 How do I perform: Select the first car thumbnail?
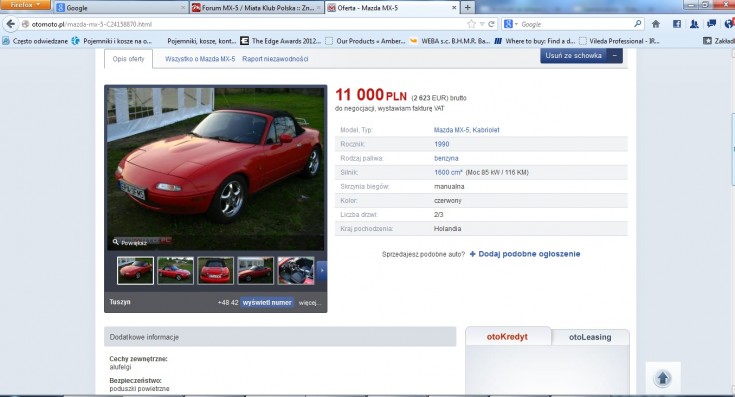(135, 270)
